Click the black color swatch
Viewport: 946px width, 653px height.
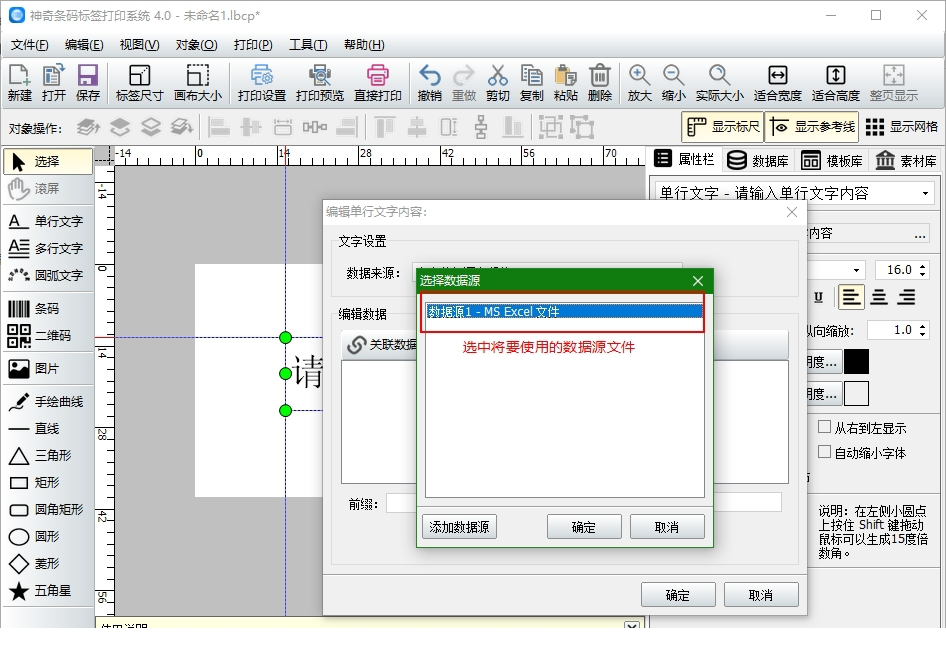point(856,361)
